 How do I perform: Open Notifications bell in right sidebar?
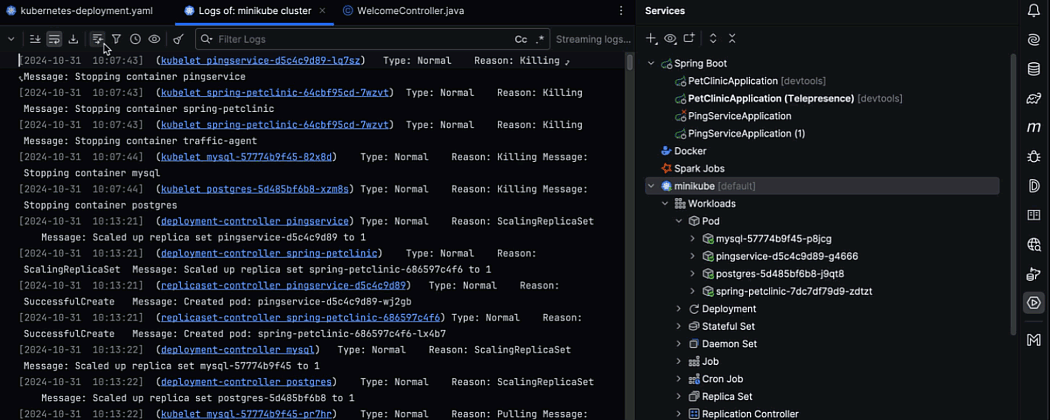[x=1033, y=10]
